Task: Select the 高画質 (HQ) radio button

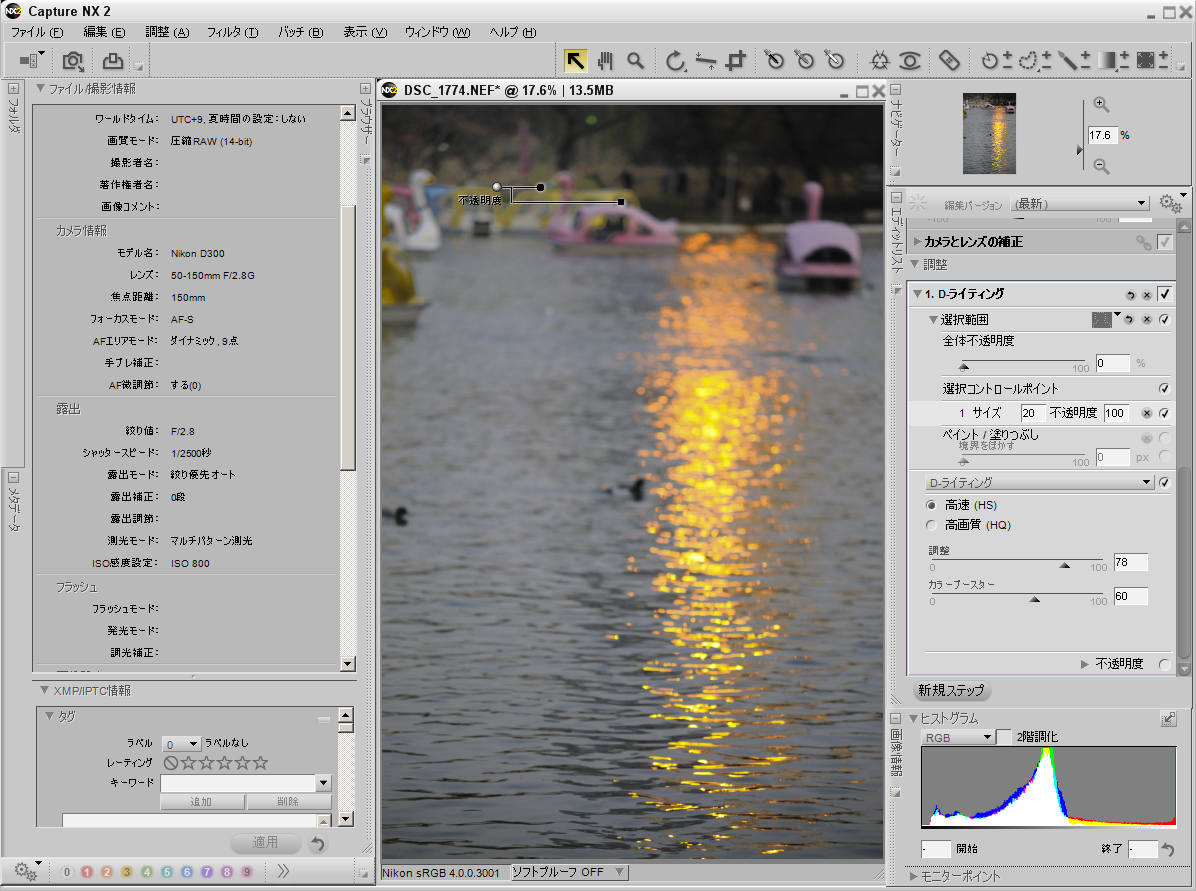Action: 931,524
